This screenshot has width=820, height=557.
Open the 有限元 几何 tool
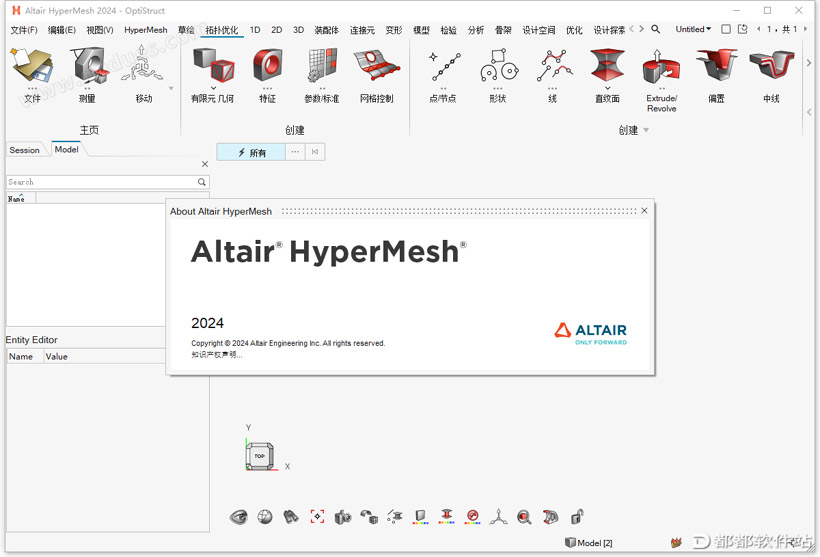[213, 65]
